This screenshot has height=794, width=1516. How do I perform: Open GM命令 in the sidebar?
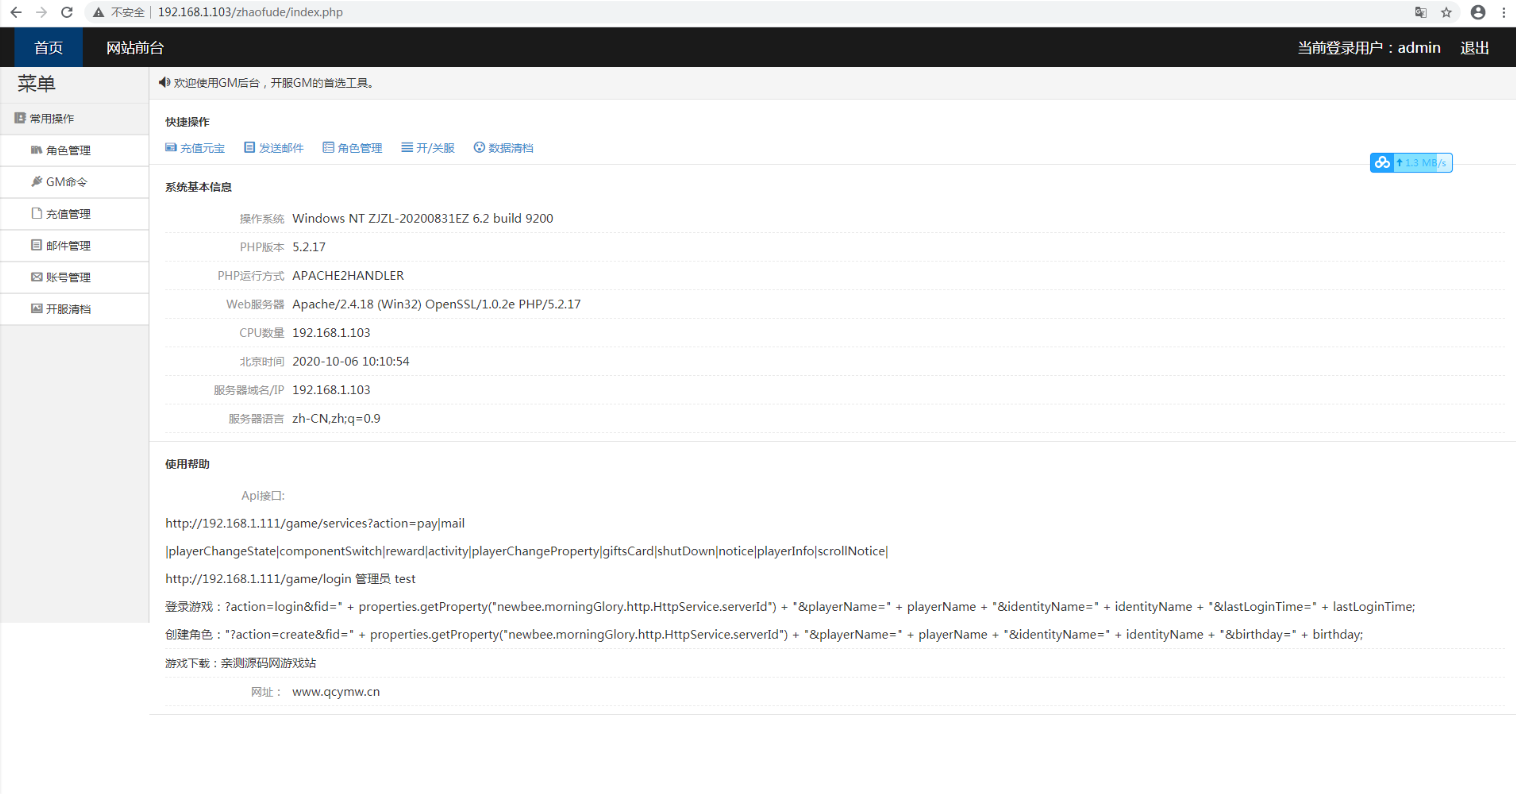click(66, 182)
